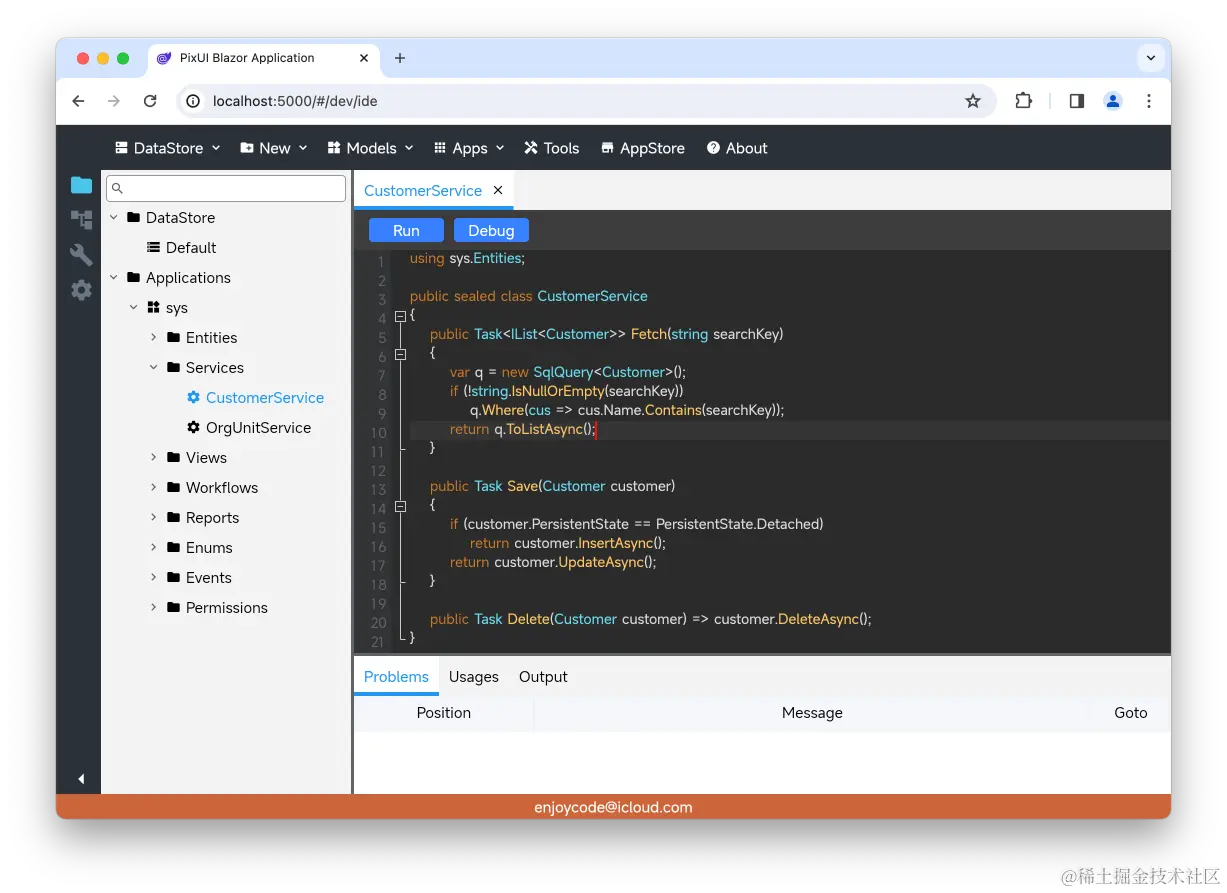Click the gear icon beside OrgUnitService
The height and width of the screenshot is (893, 1227).
click(x=194, y=427)
